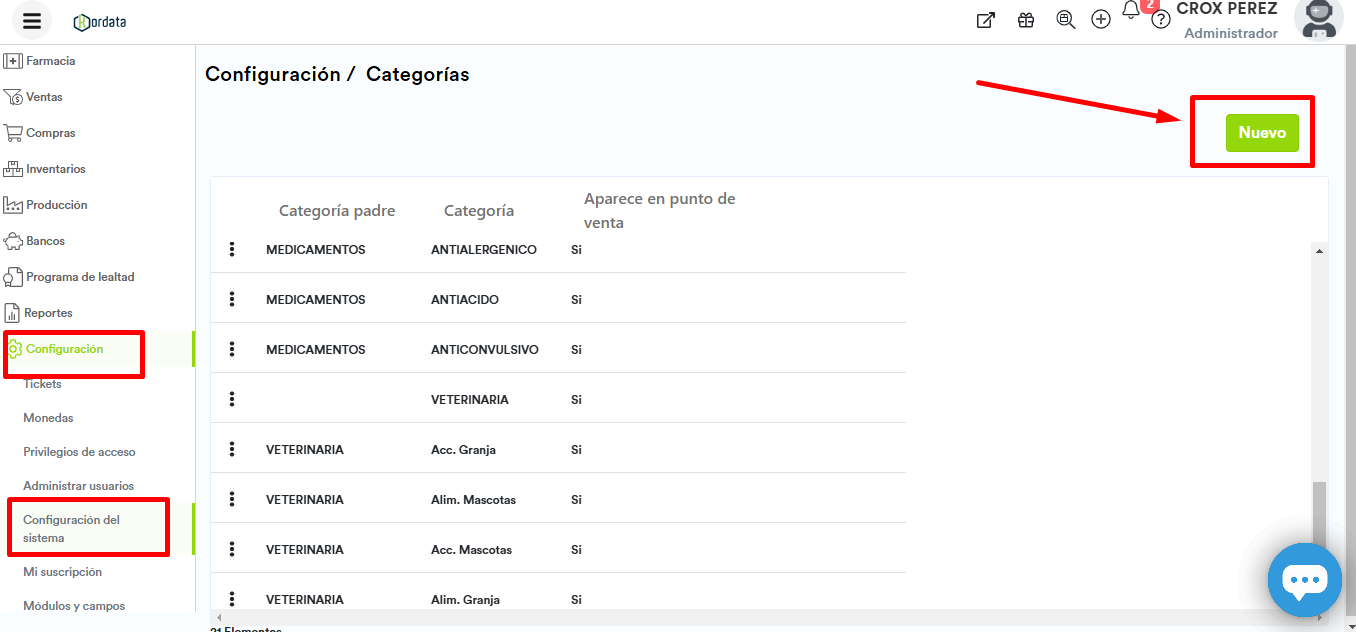The height and width of the screenshot is (632, 1356).
Task: Open notifications bell with badge
Action: [x=1132, y=11]
